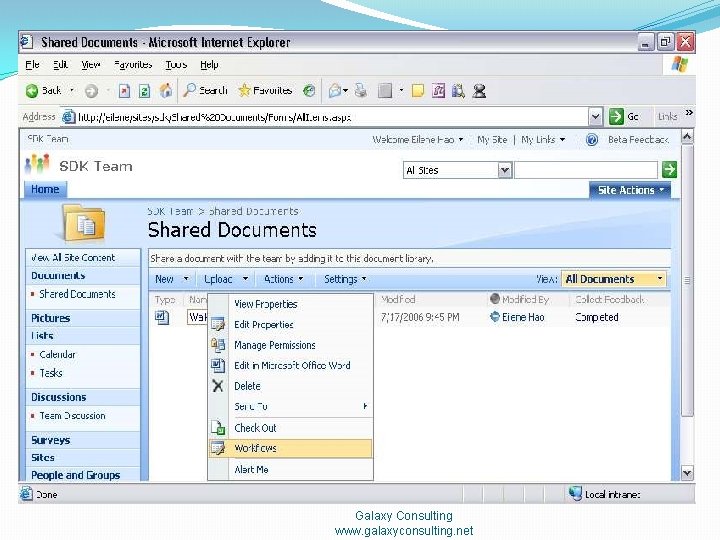This screenshot has width=720, height=540.
Task: Open the Team Discussion link
Action: (x=72, y=416)
